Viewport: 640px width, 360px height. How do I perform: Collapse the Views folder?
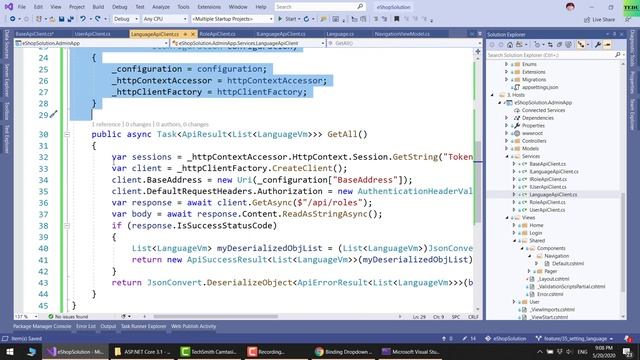point(507,218)
